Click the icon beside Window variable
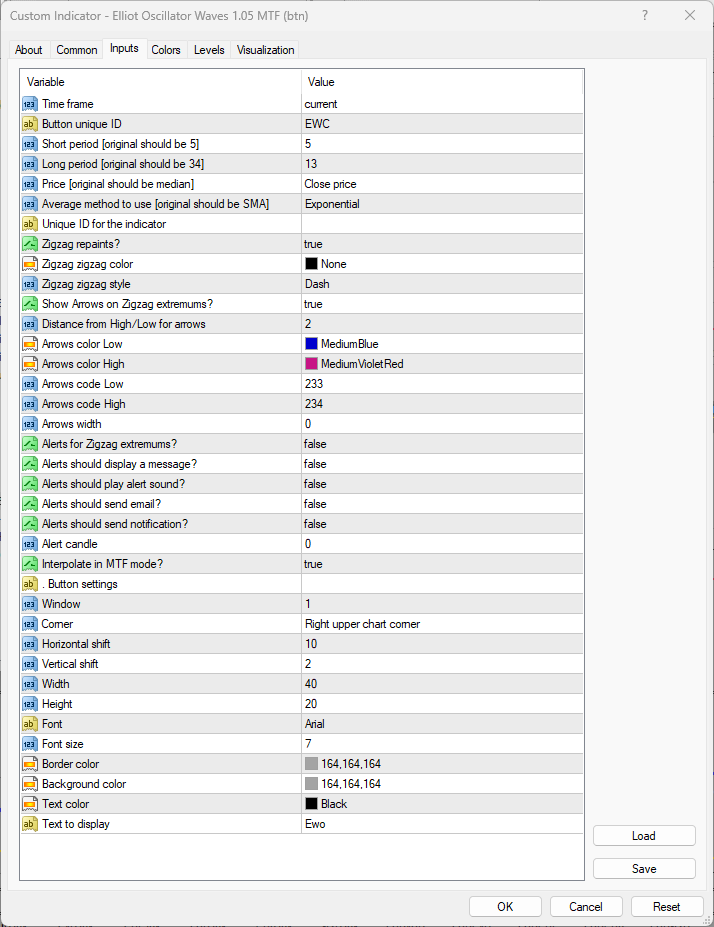714x927 pixels. pos(30,604)
